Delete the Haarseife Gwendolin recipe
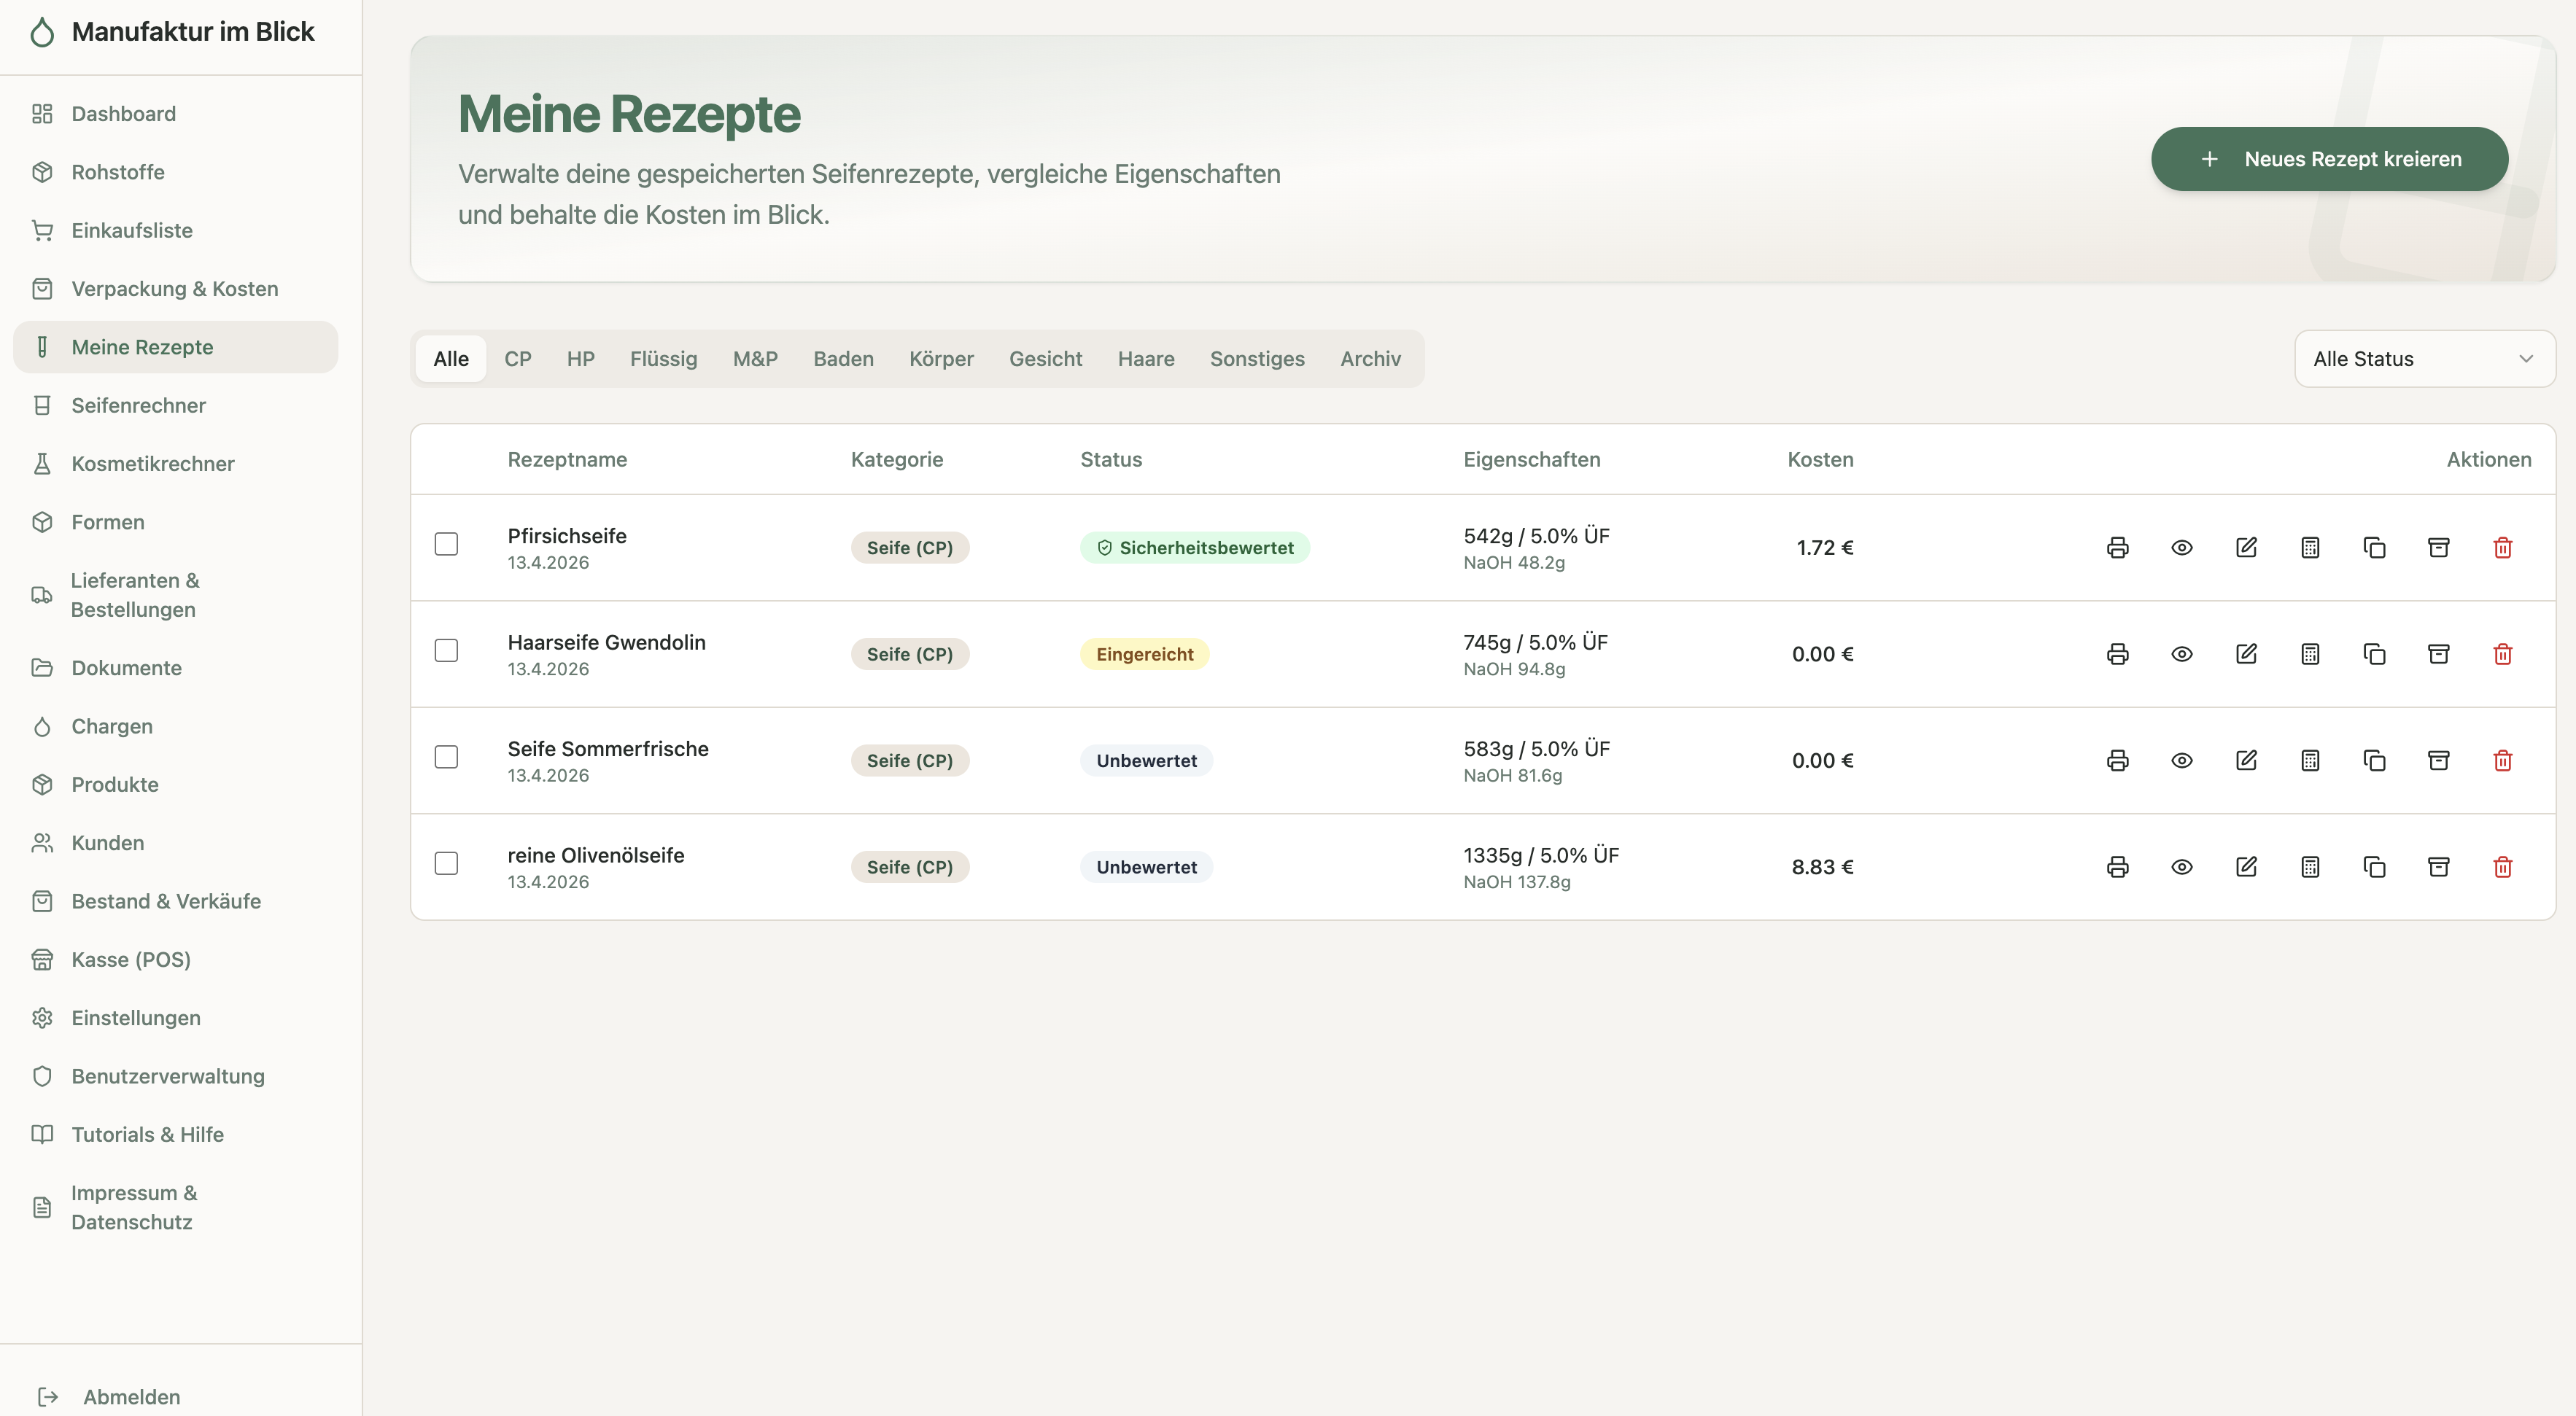The height and width of the screenshot is (1416, 2576). [x=2503, y=654]
